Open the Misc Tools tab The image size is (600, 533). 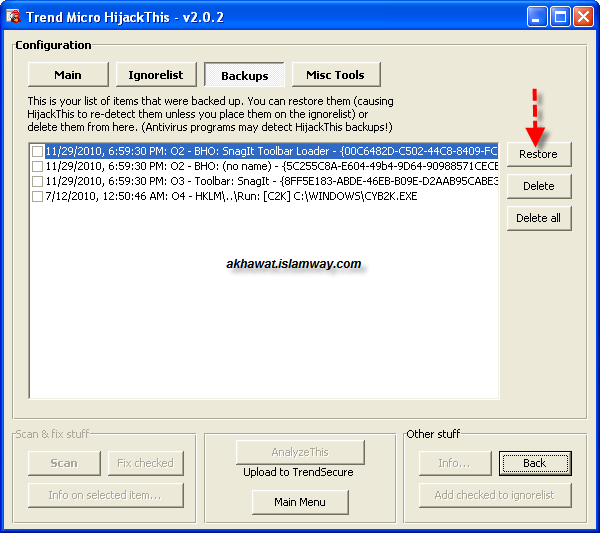[336, 75]
